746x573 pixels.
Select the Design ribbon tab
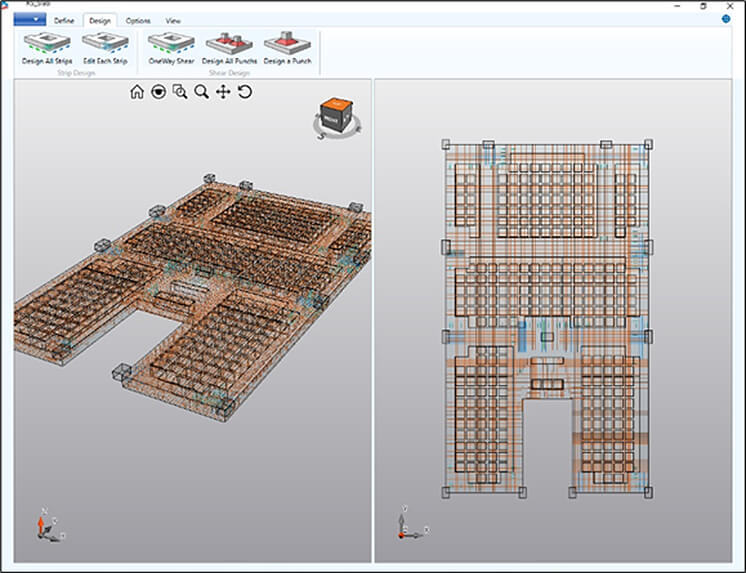pyautogui.click(x=100, y=20)
